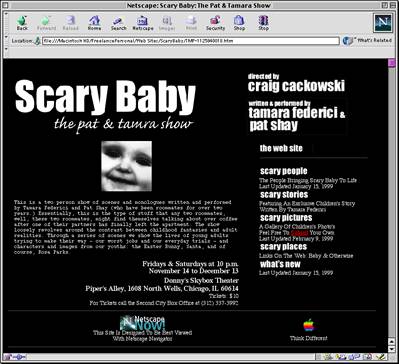Open the What's Related button
This screenshot has width=399, height=364.
[367, 41]
